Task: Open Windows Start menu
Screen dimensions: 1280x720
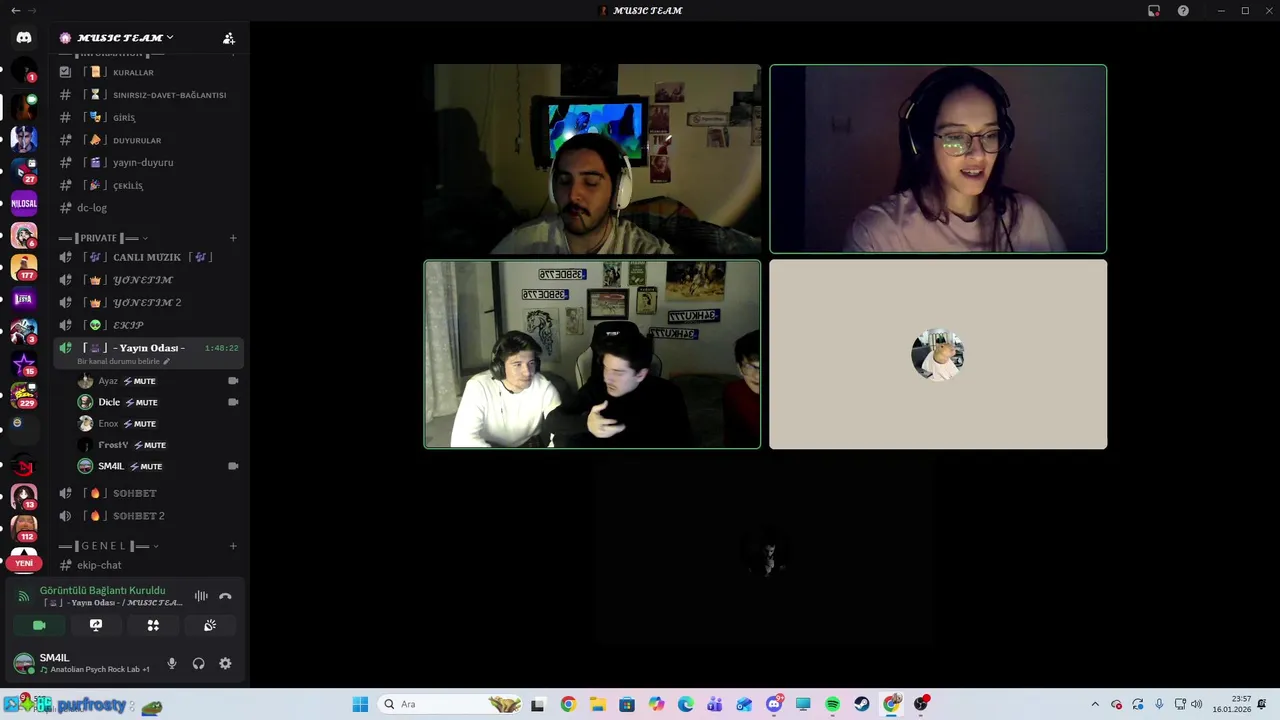Action: pos(360,704)
